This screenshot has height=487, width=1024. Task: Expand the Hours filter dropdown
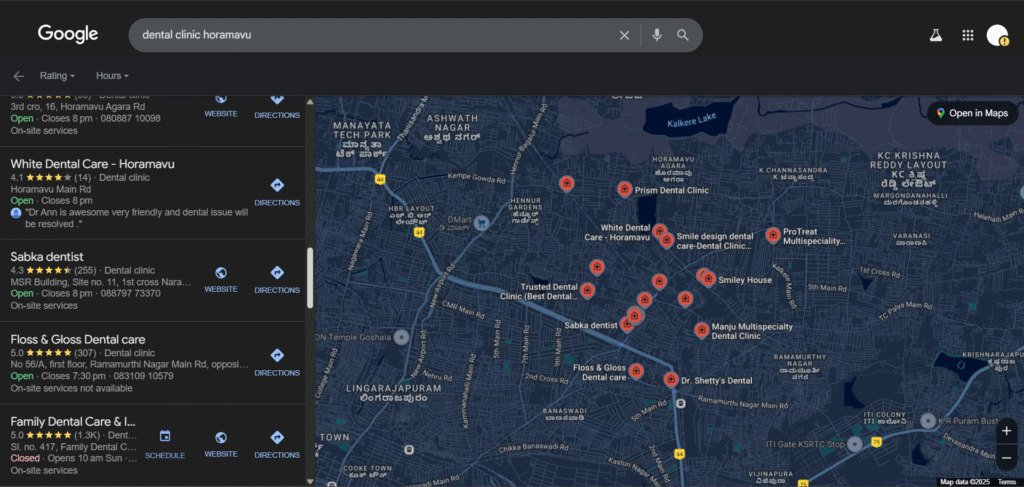click(x=112, y=76)
